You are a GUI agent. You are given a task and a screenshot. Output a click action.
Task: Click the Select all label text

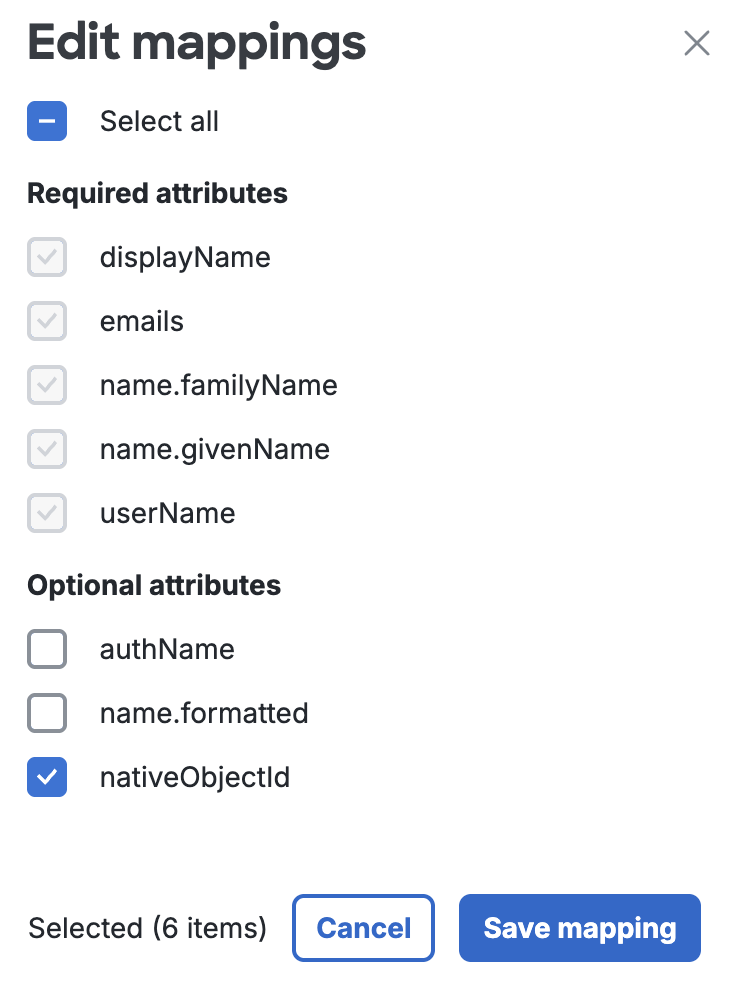tap(159, 120)
